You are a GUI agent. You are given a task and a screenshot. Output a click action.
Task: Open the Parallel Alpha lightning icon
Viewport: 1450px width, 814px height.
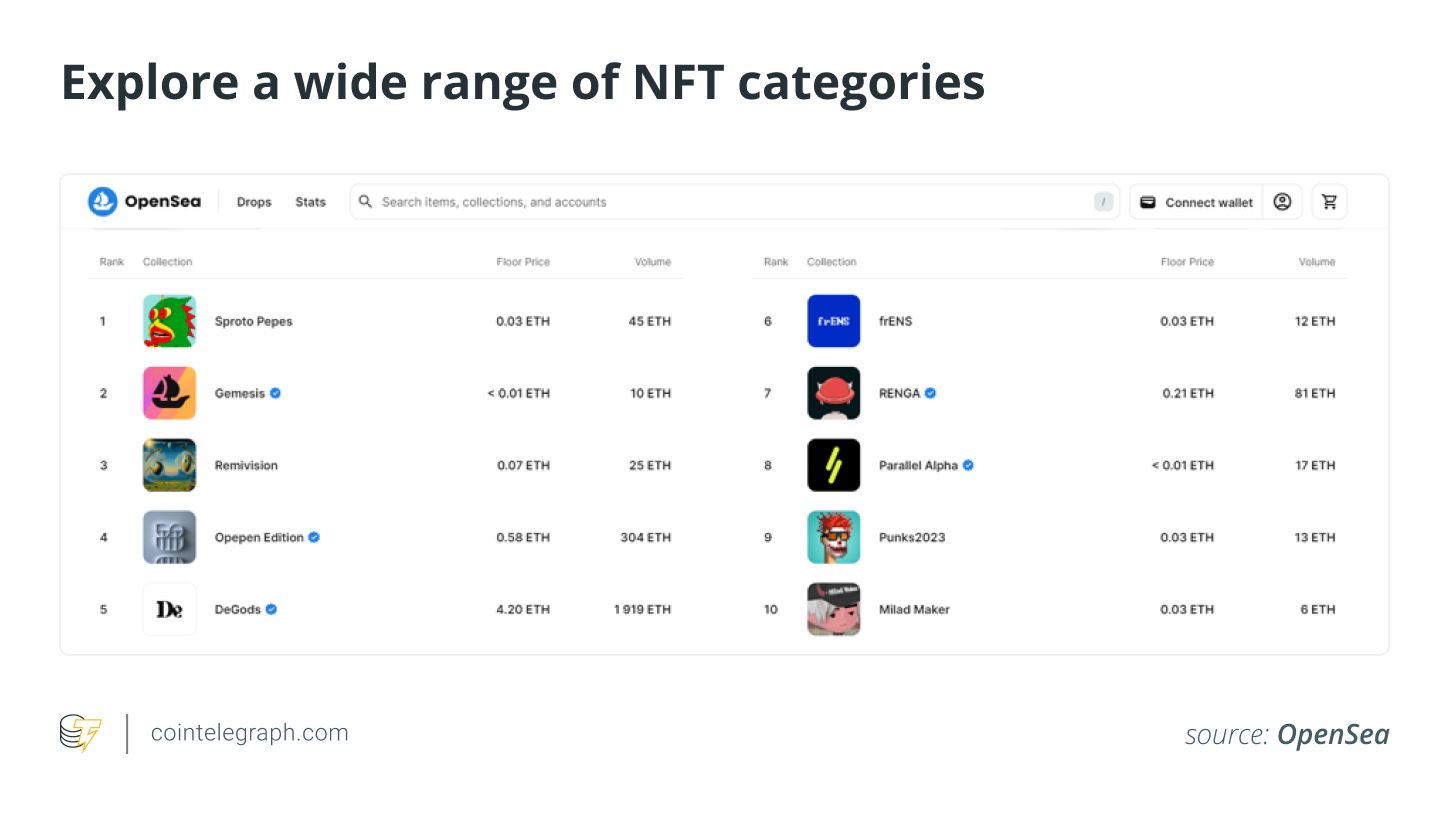click(833, 465)
